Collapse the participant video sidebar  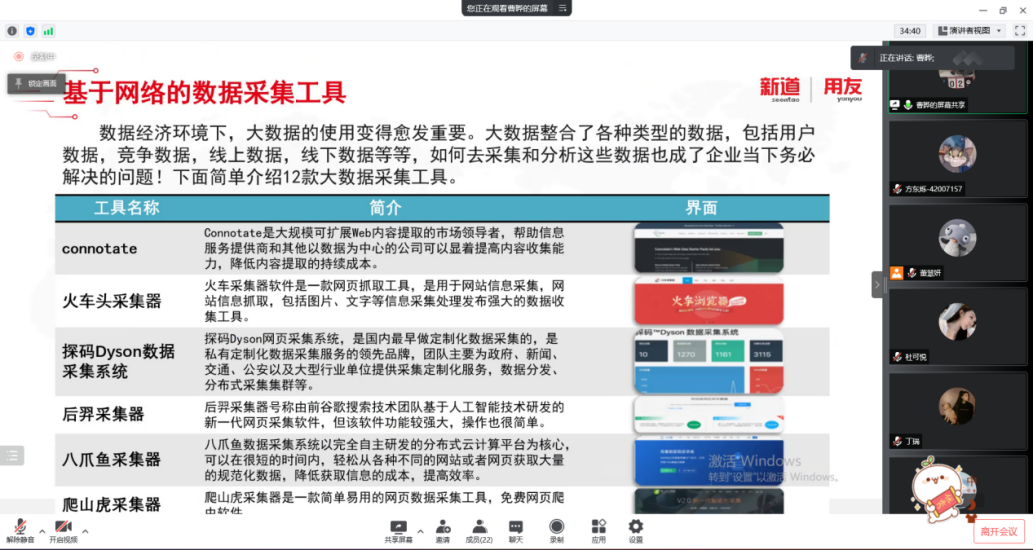pyautogui.click(x=877, y=285)
